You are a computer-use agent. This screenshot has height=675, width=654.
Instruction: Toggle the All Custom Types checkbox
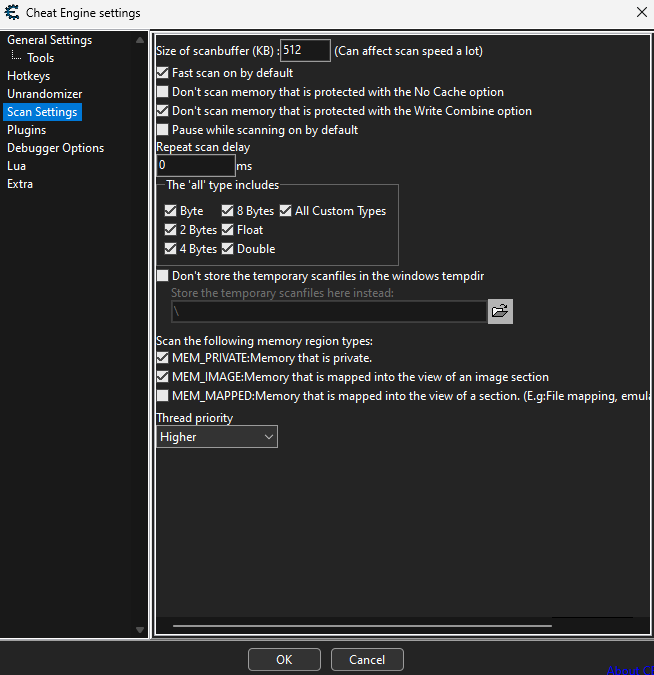[285, 211]
